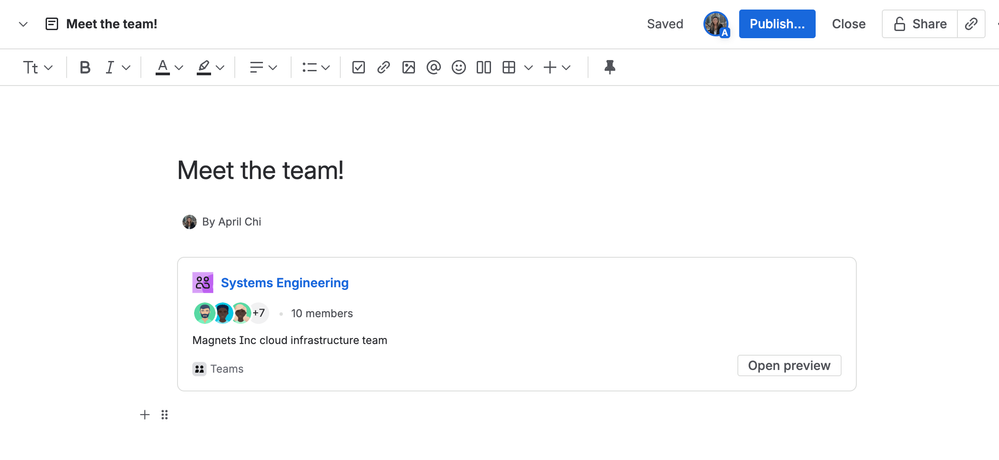Collapse the header chevron beside page title
The image size is (999, 460).
(23, 24)
